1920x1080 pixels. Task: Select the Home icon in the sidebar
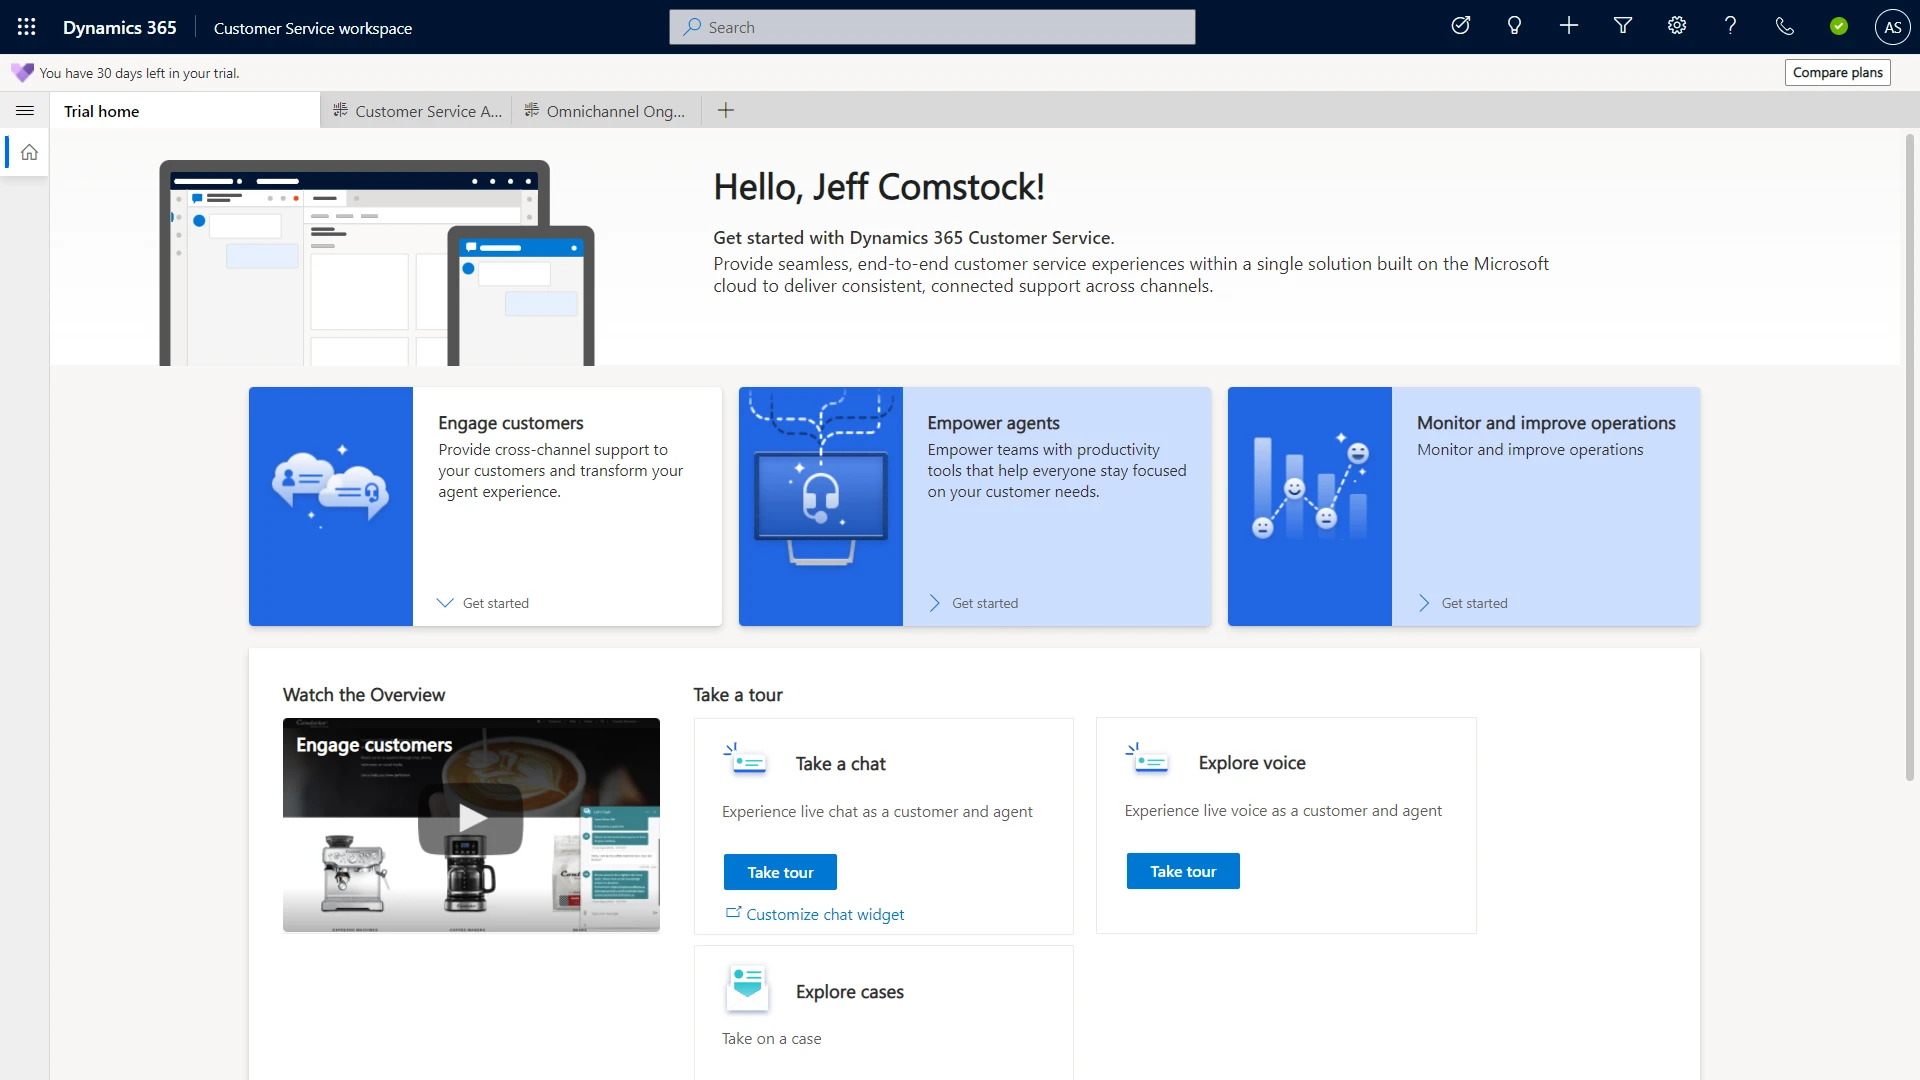click(x=29, y=151)
